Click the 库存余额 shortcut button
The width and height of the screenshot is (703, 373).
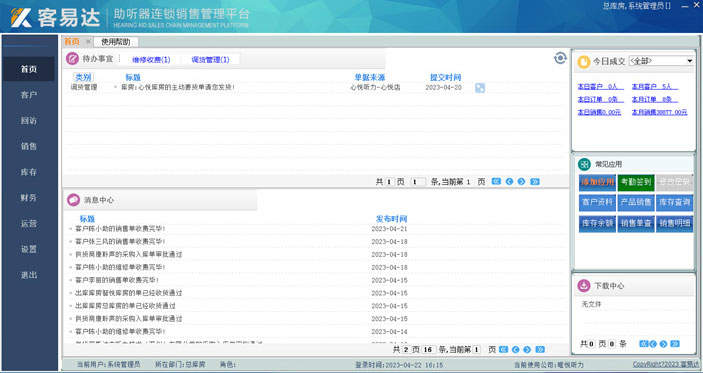click(597, 223)
